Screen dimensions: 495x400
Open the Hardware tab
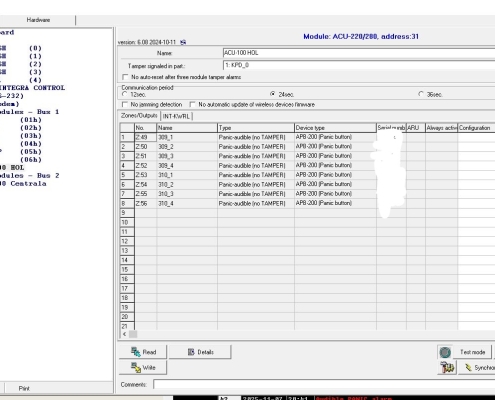[x=38, y=20]
